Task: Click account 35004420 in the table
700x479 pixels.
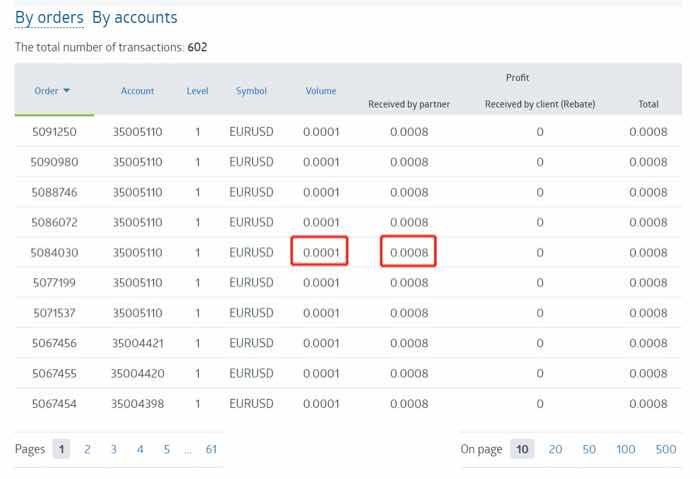Action: [x=138, y=373]
